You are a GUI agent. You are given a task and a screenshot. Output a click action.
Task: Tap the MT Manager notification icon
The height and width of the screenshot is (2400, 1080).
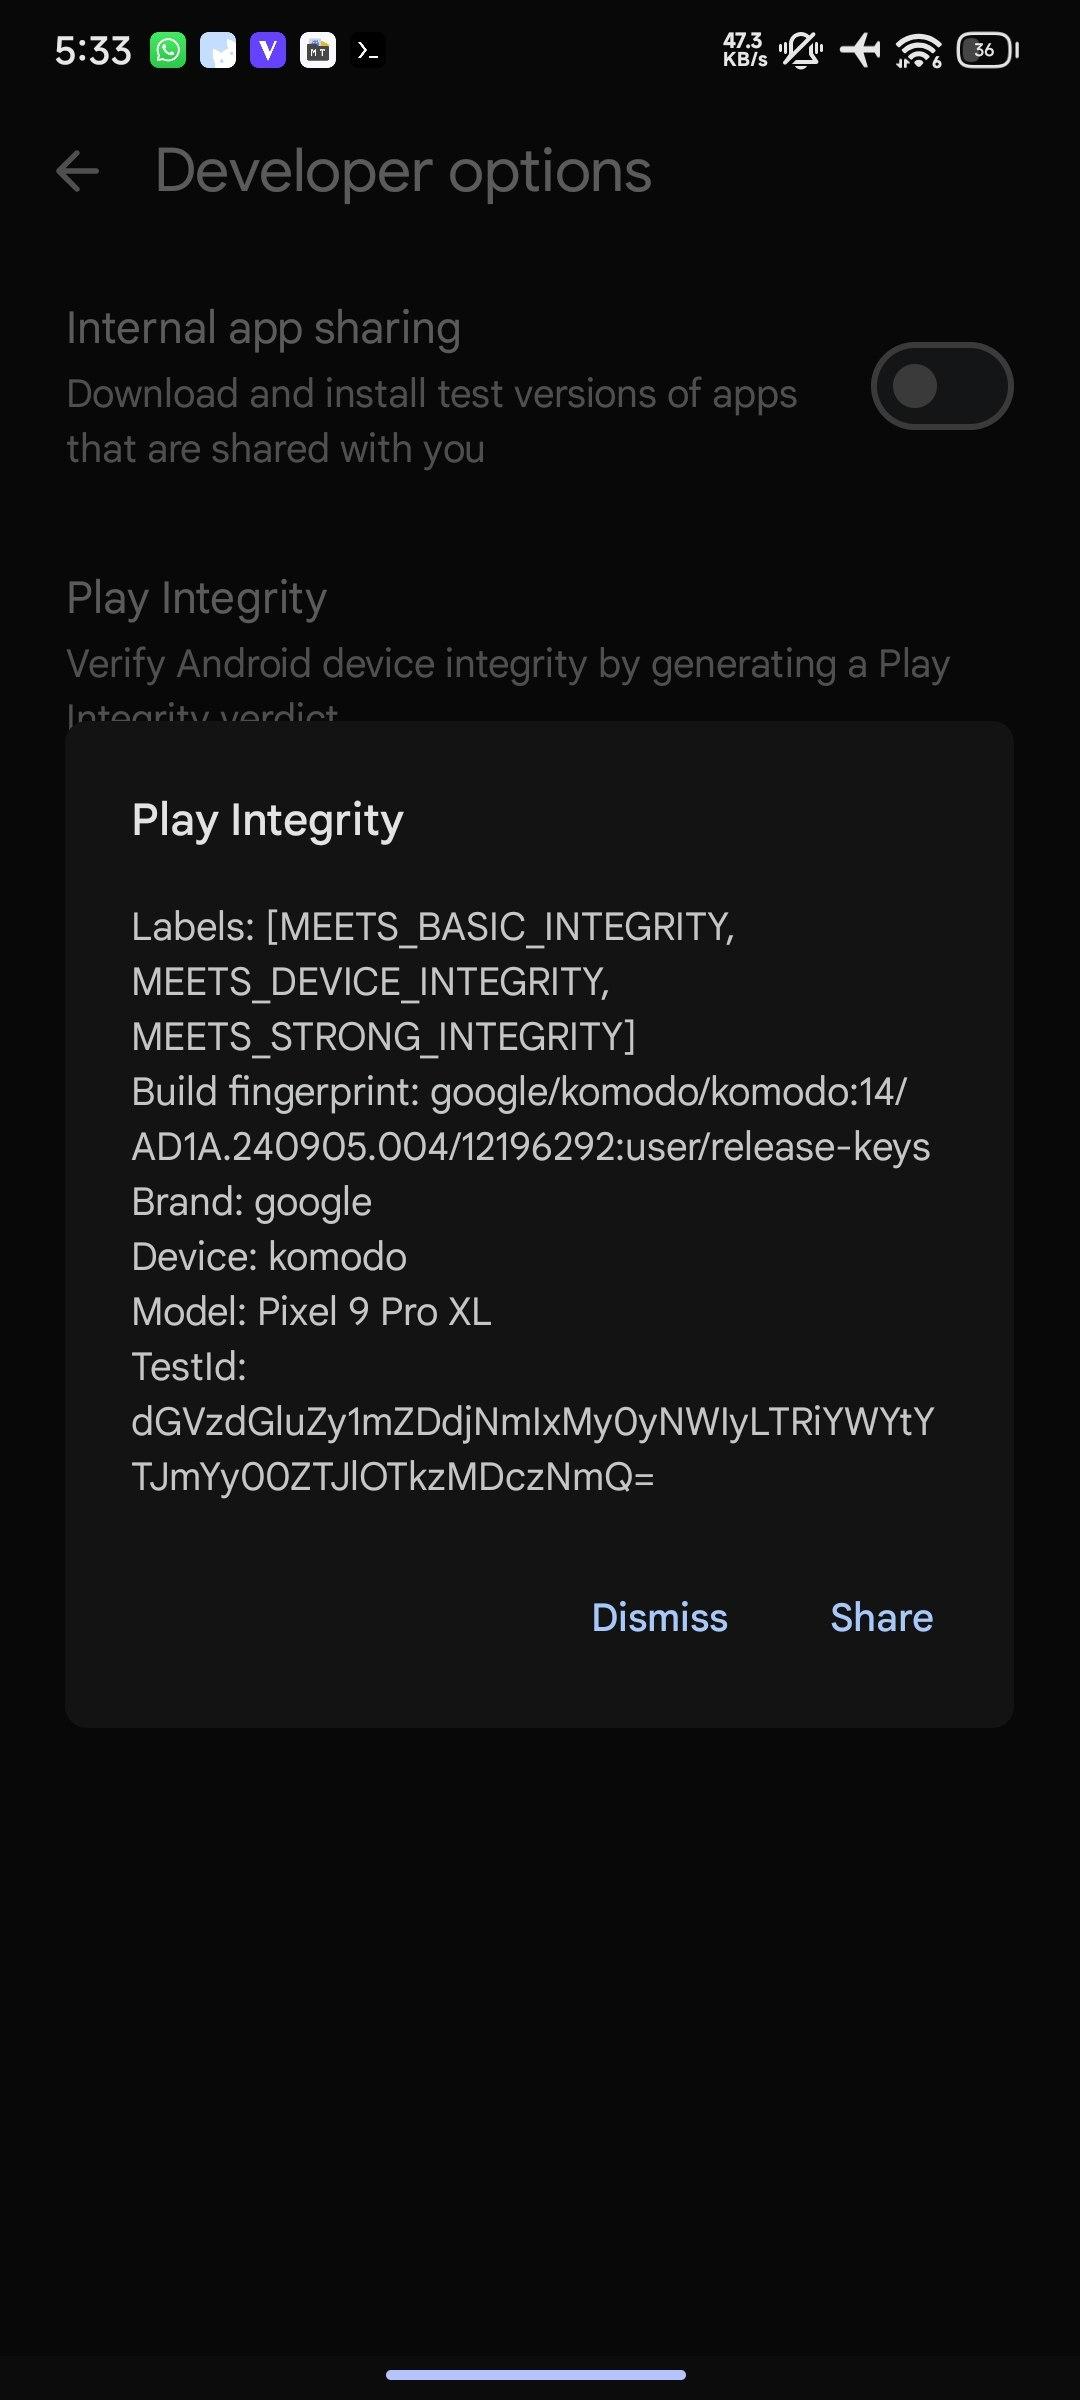click(x=318, y=50)
